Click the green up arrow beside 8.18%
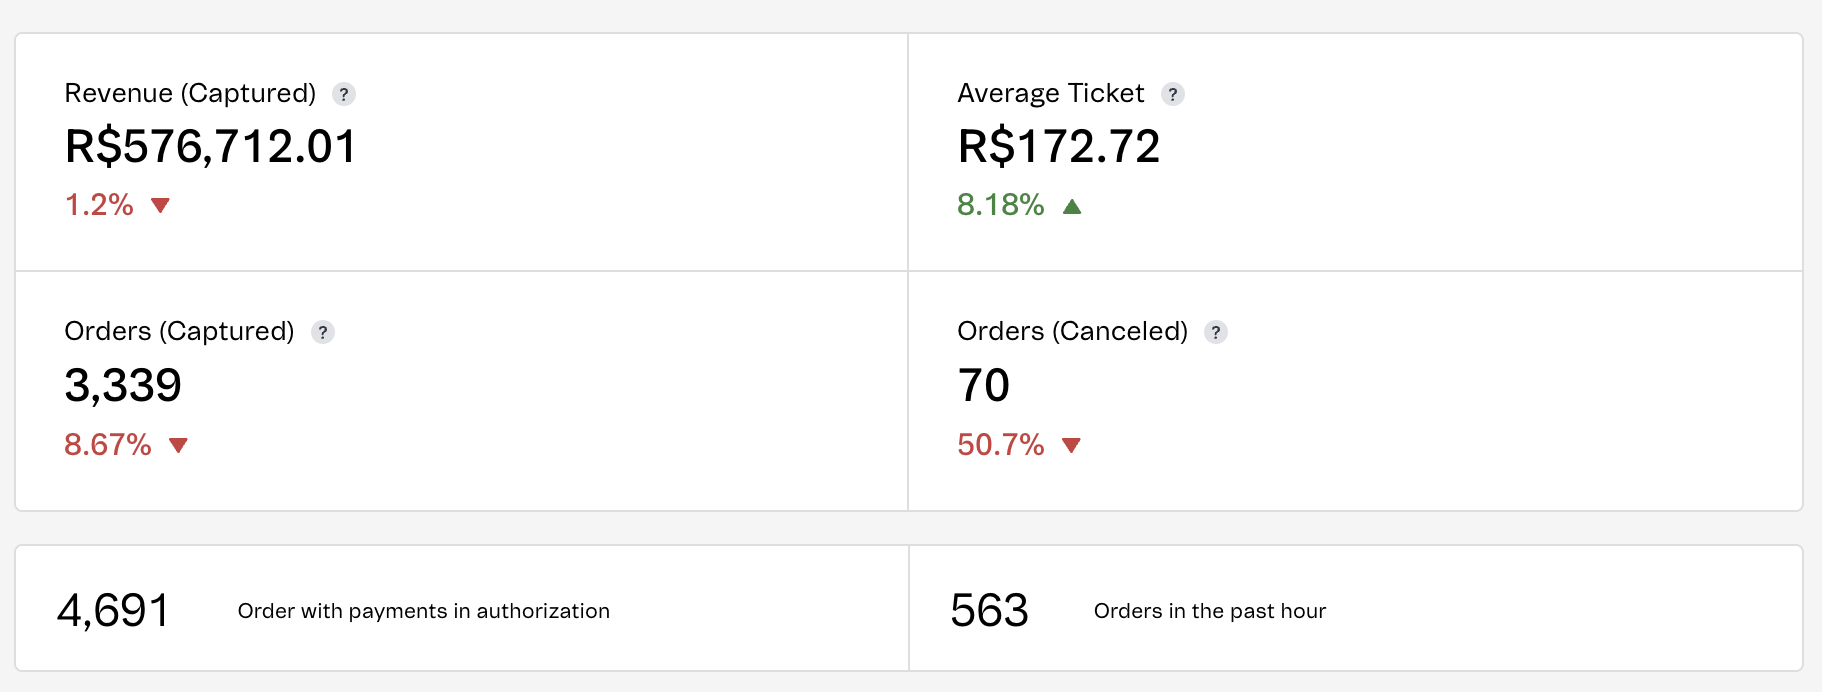 [1072, 206]
